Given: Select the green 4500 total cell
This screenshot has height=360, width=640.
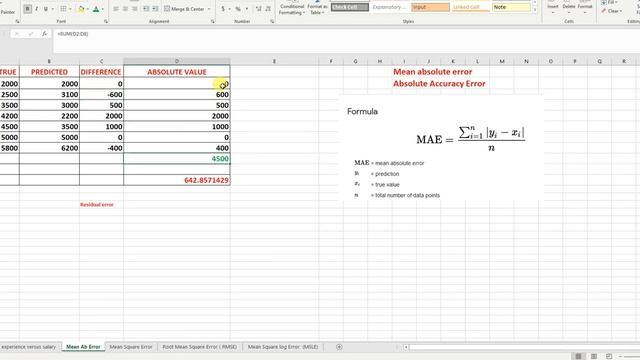Looking at the screenshot, I should (x=177, y=159).
